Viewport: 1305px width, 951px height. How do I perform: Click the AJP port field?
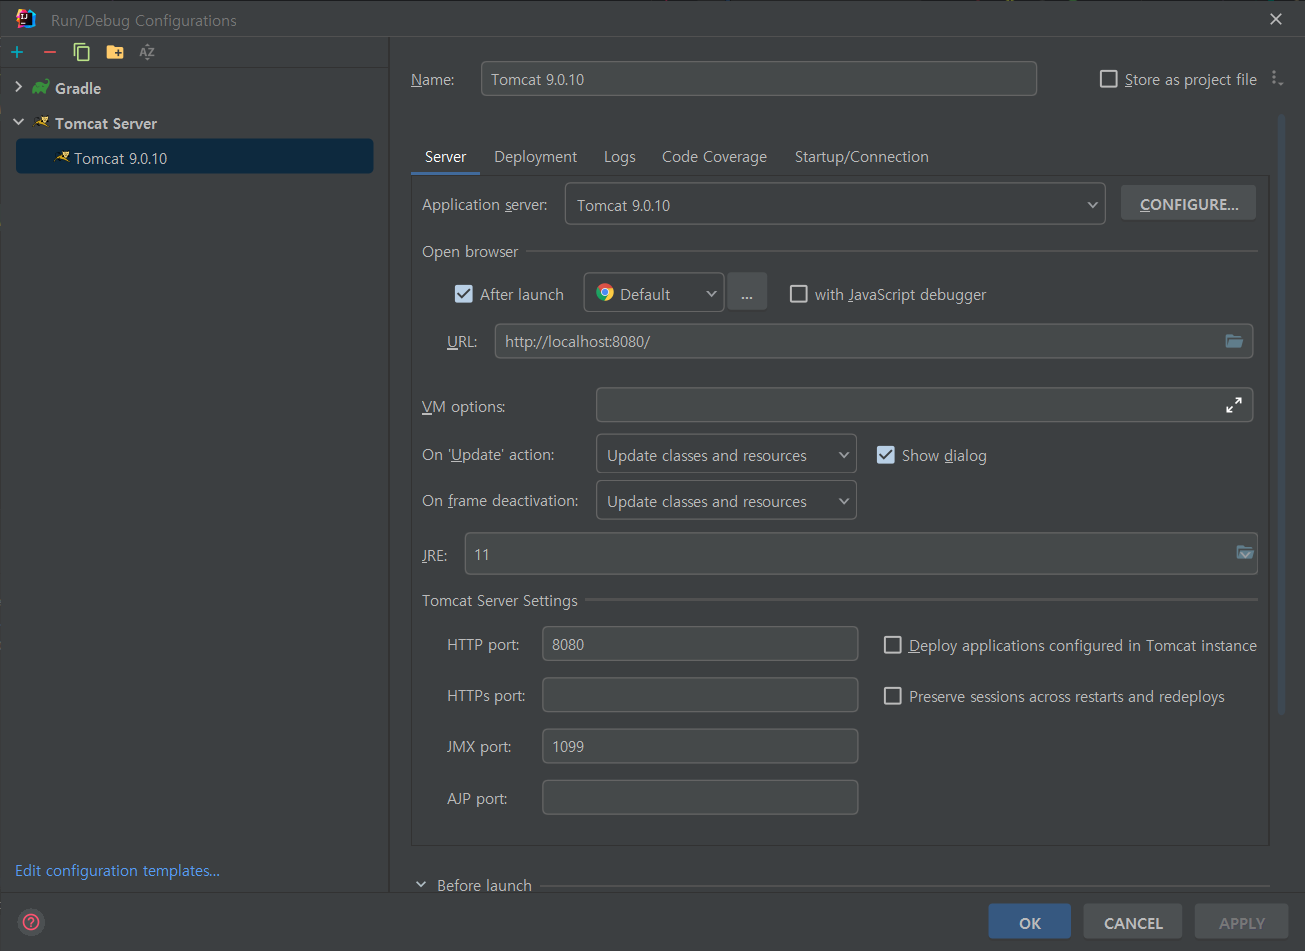click(700, 797)
